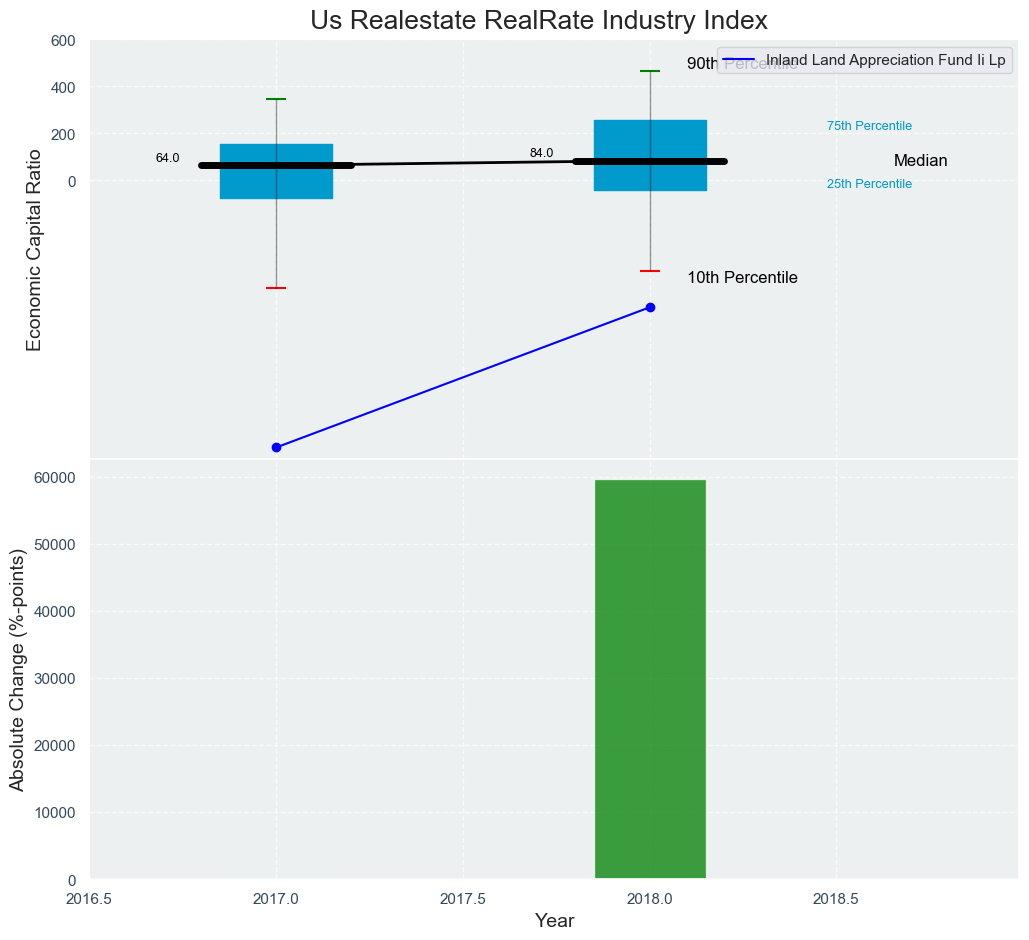Screen dimensions: 1029x940
Task: Click the blue data point for 2017
Action: click(276, 447)
